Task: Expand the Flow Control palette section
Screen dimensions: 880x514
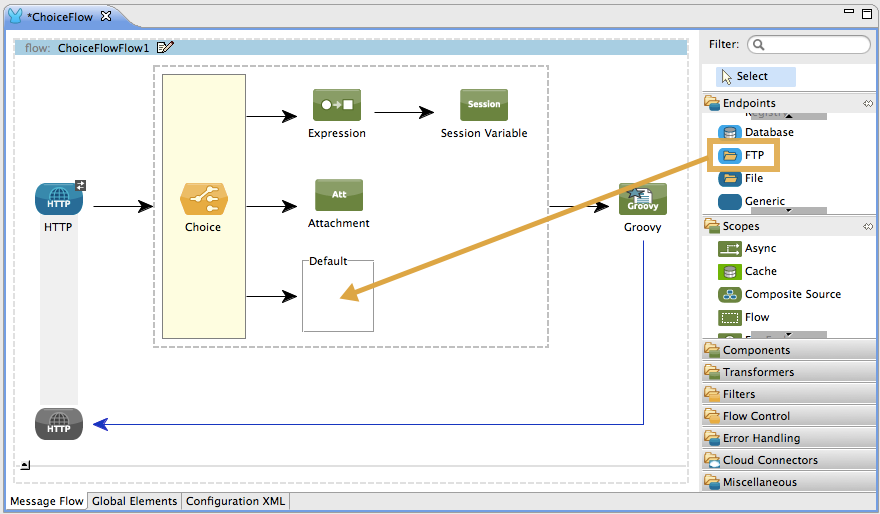Action: [756, 416]
